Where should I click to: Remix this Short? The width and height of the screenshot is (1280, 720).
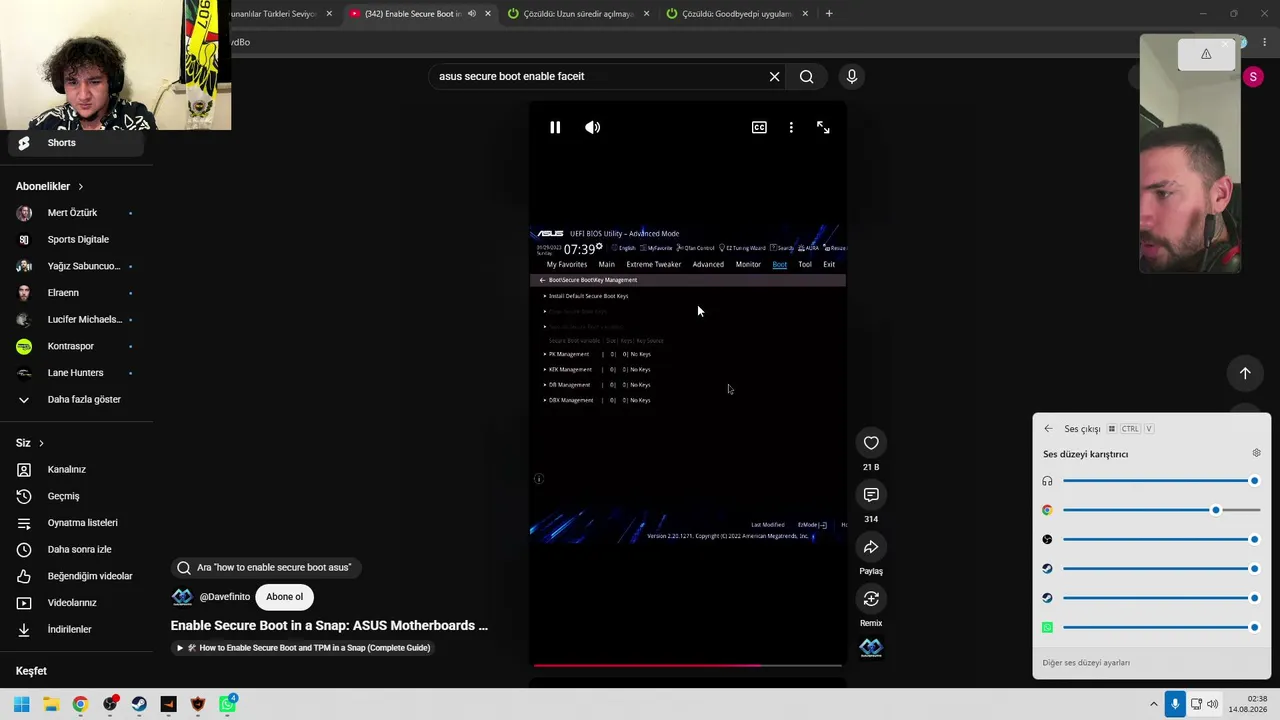click(871, 599)
